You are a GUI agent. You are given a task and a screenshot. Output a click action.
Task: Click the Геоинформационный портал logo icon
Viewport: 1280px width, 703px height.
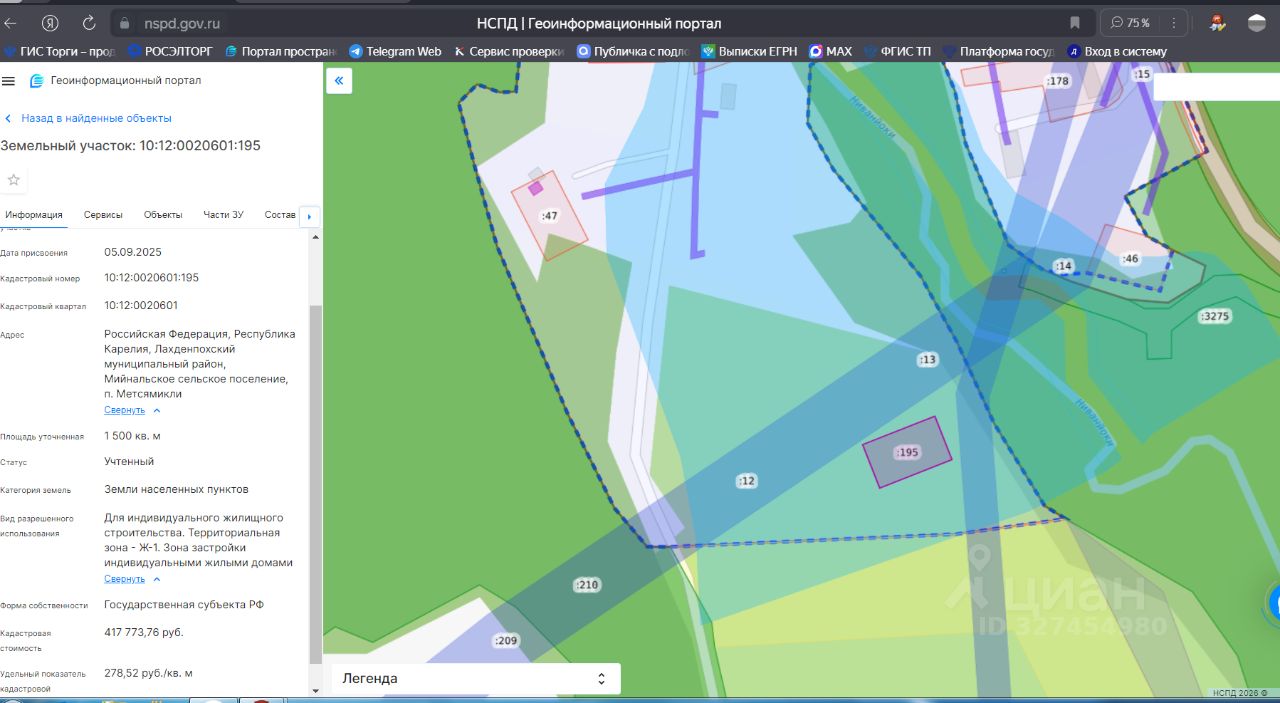click(36, 81)
